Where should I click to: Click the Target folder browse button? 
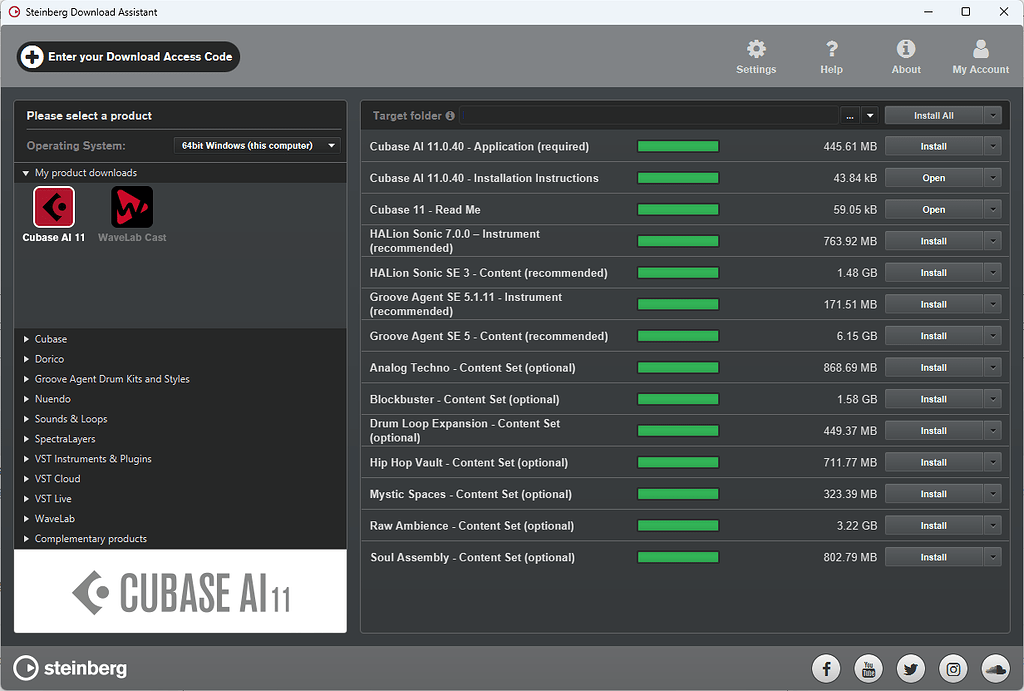[x=849, y=115]
